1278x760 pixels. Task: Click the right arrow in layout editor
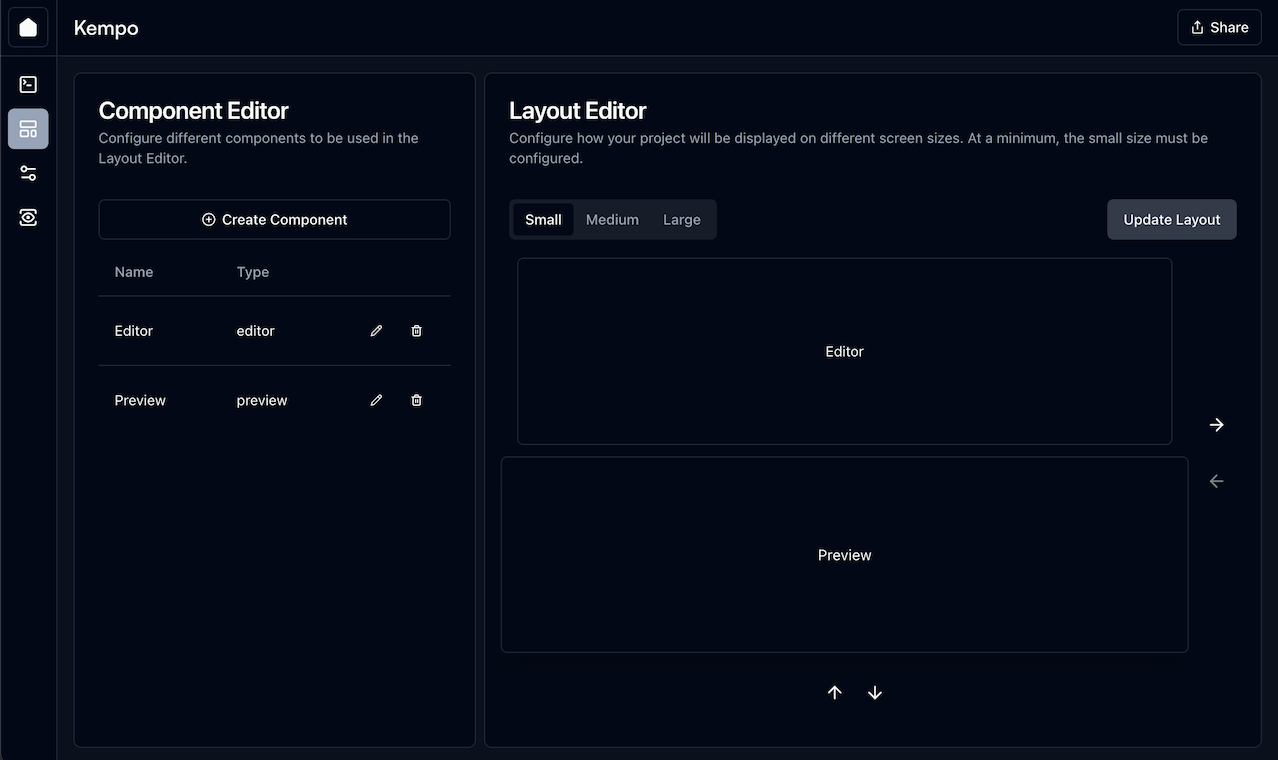(1216, 425)
